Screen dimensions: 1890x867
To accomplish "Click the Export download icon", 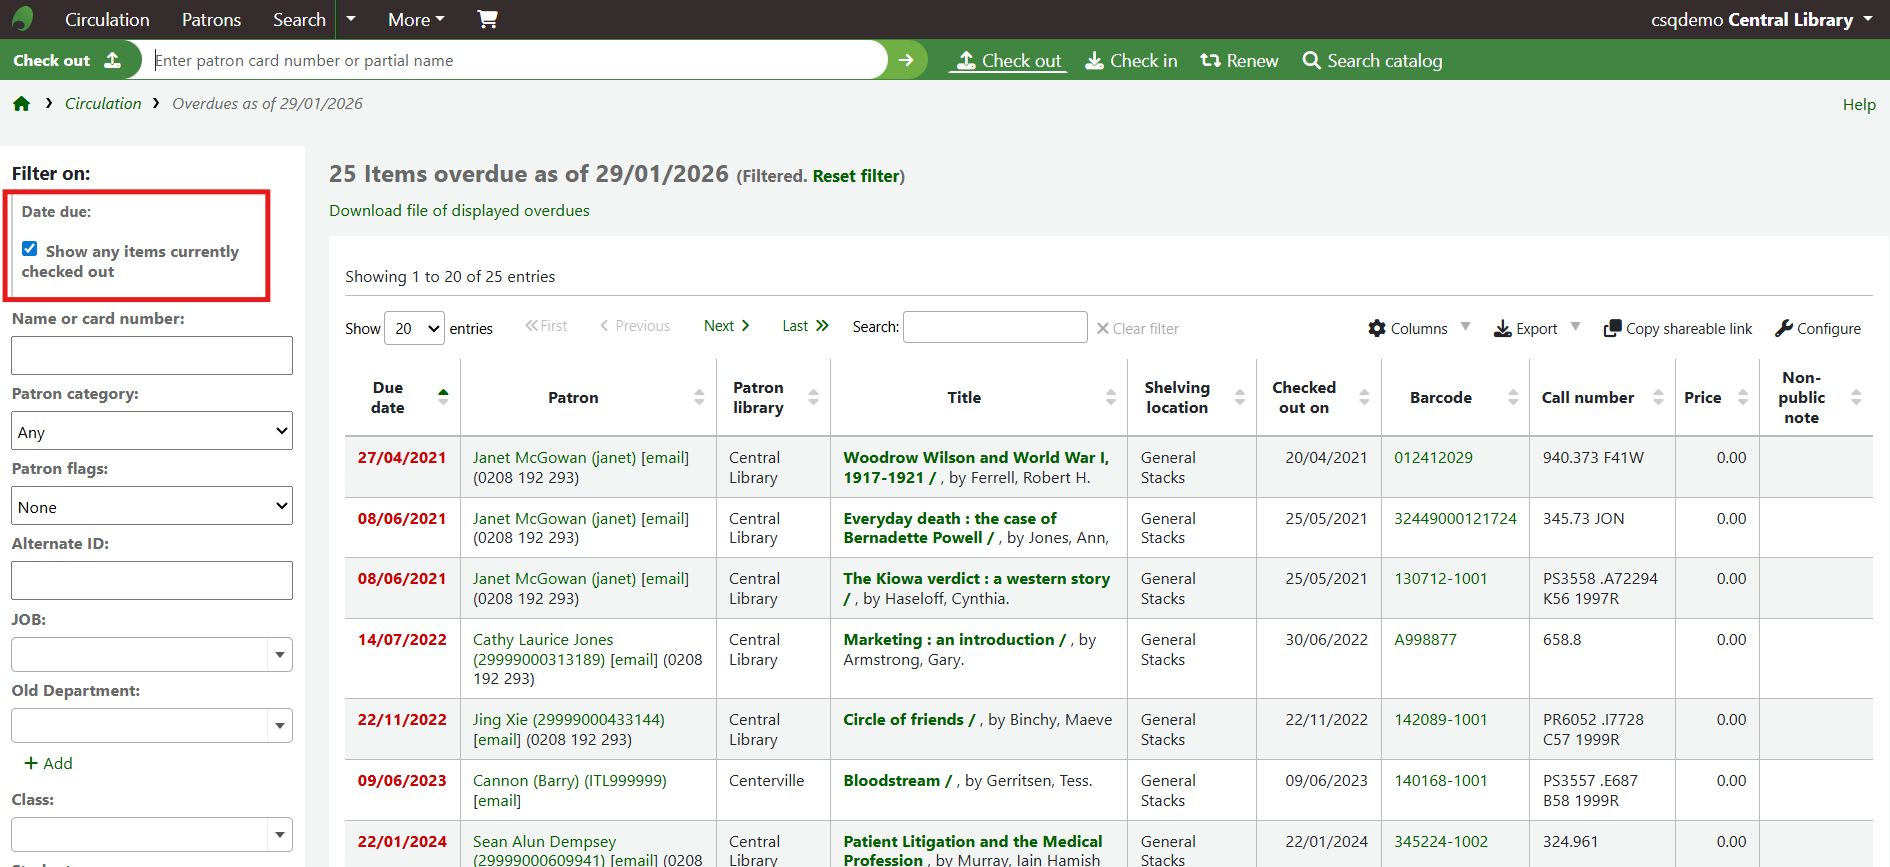I will 1502,328.
